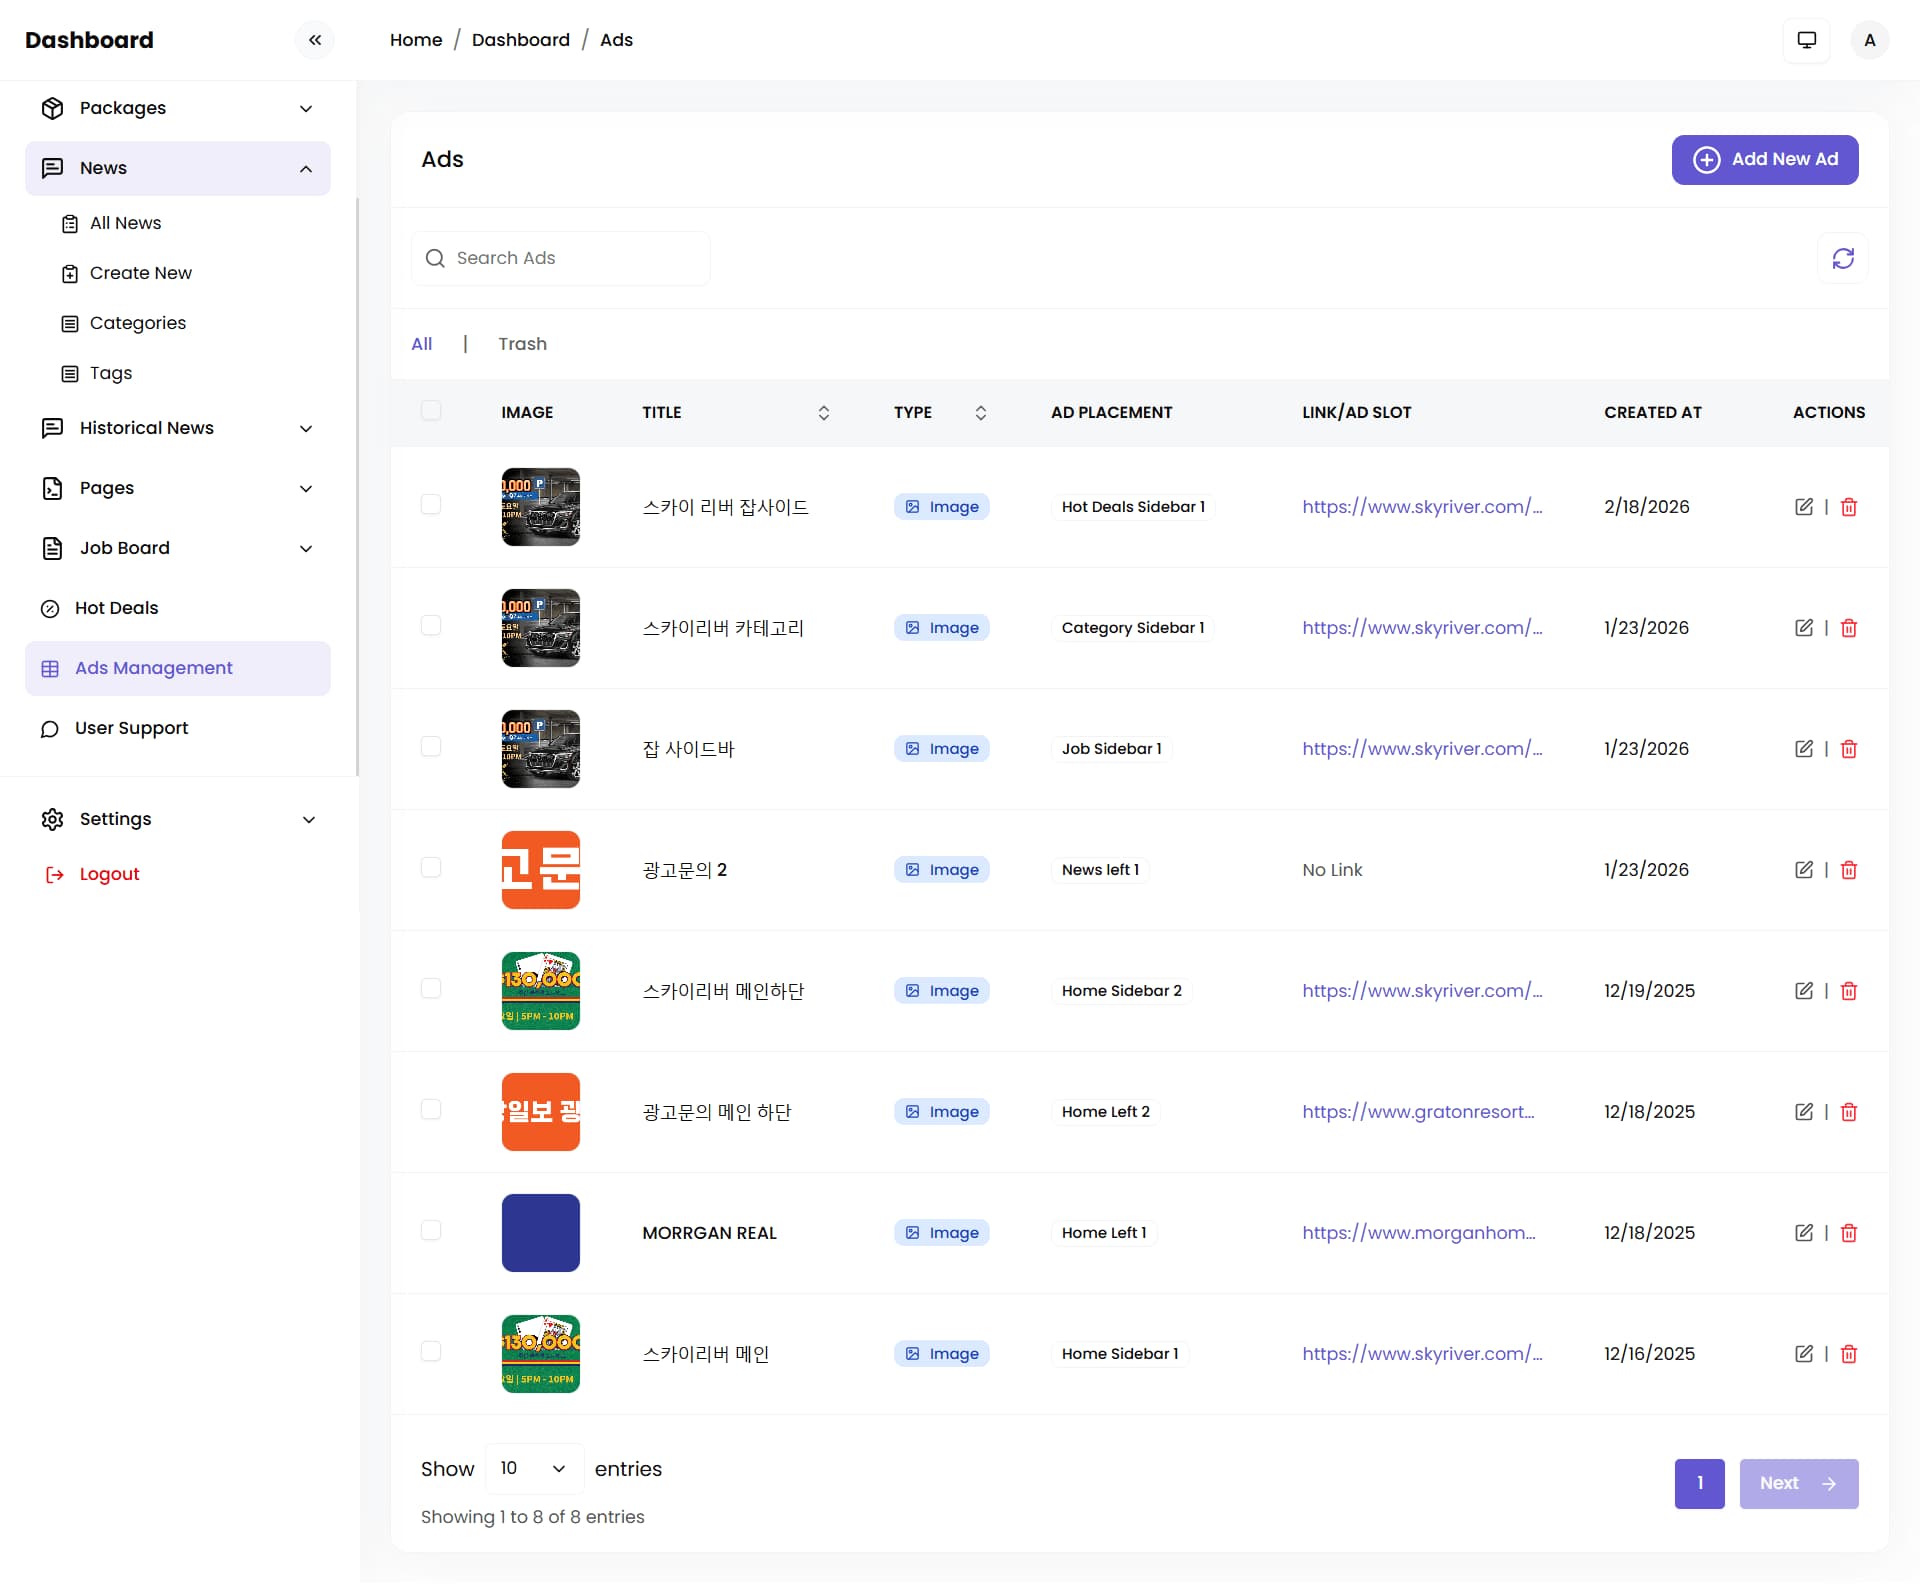Delete the MORRGAN REAL ad
Screen dimensions: 1920x1591
pyautogui.click(x=1848, y=1233)
